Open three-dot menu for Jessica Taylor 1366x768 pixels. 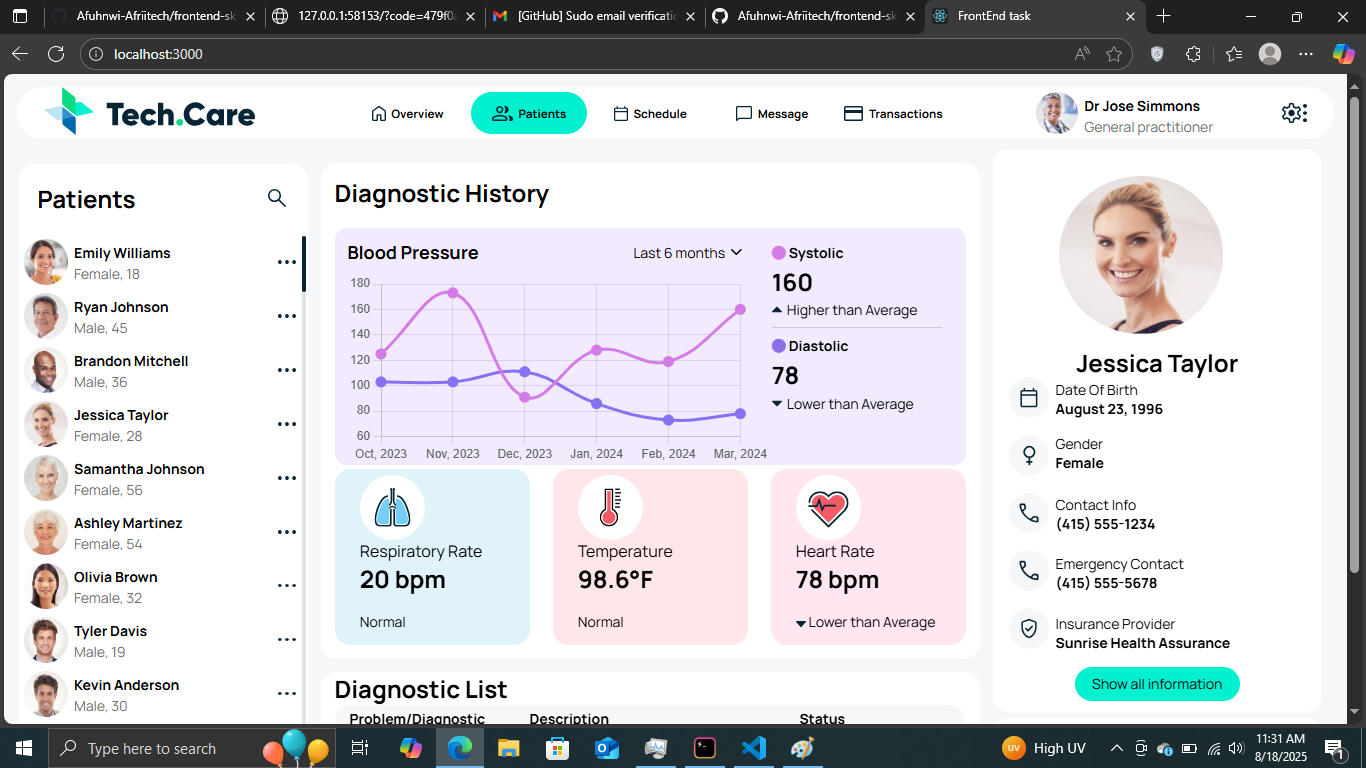tap(287, 424)
